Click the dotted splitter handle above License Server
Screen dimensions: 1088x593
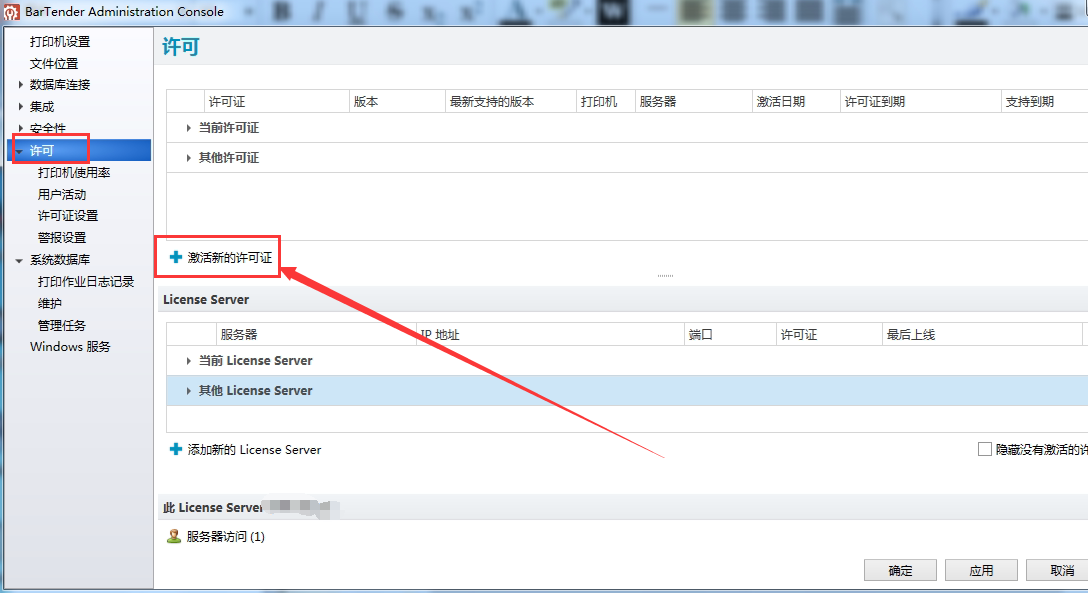click(665, 276)
